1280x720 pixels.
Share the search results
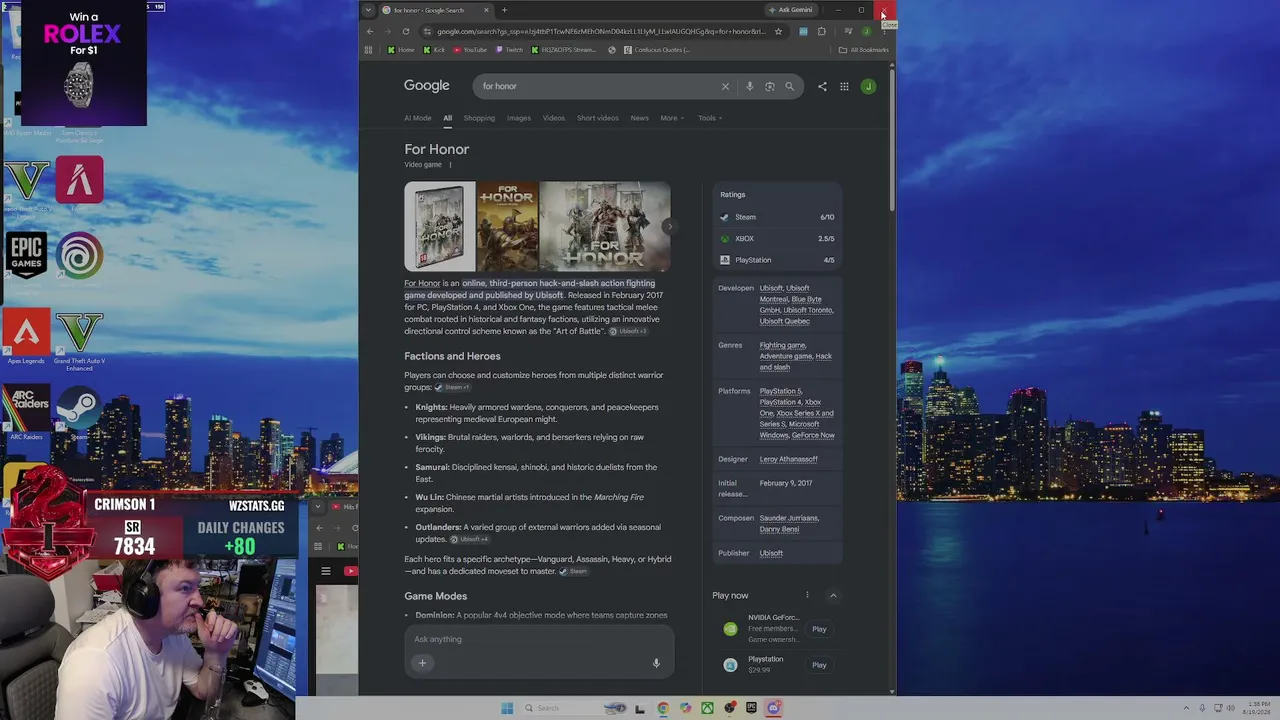pyautogui.click(x=822, y=86)
